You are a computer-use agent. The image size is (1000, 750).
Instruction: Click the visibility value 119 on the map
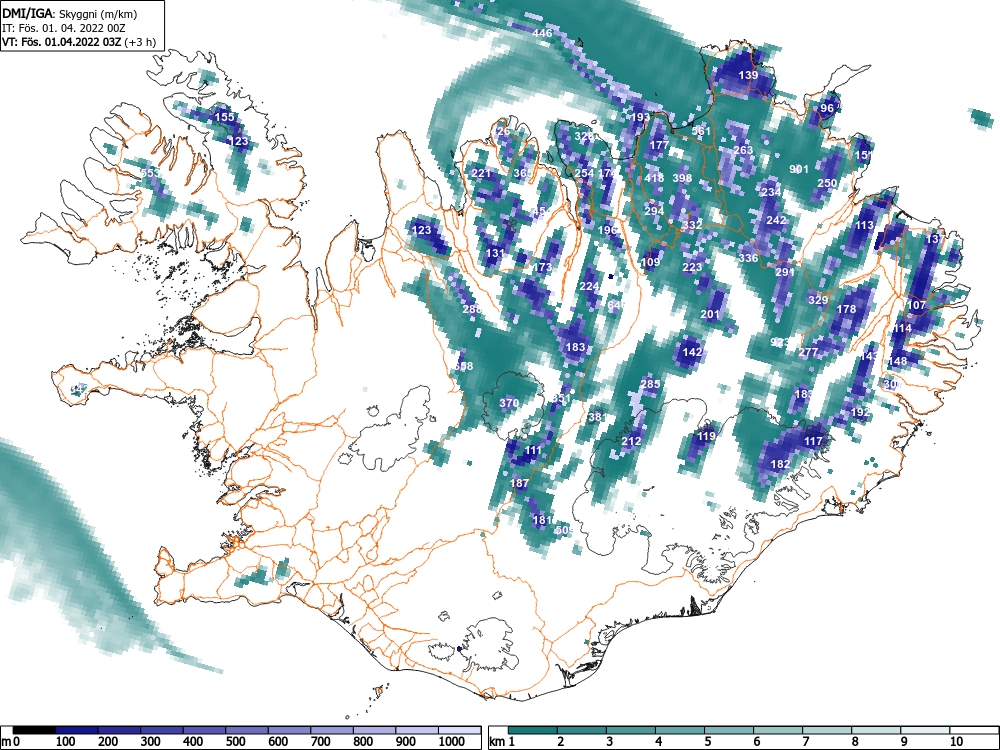pos(706,436)
